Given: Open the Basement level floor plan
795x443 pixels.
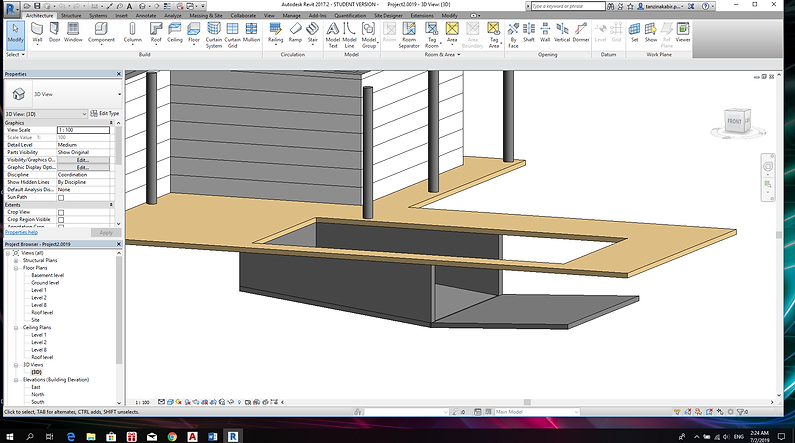Looking at the screenshot, I should 48,275.
